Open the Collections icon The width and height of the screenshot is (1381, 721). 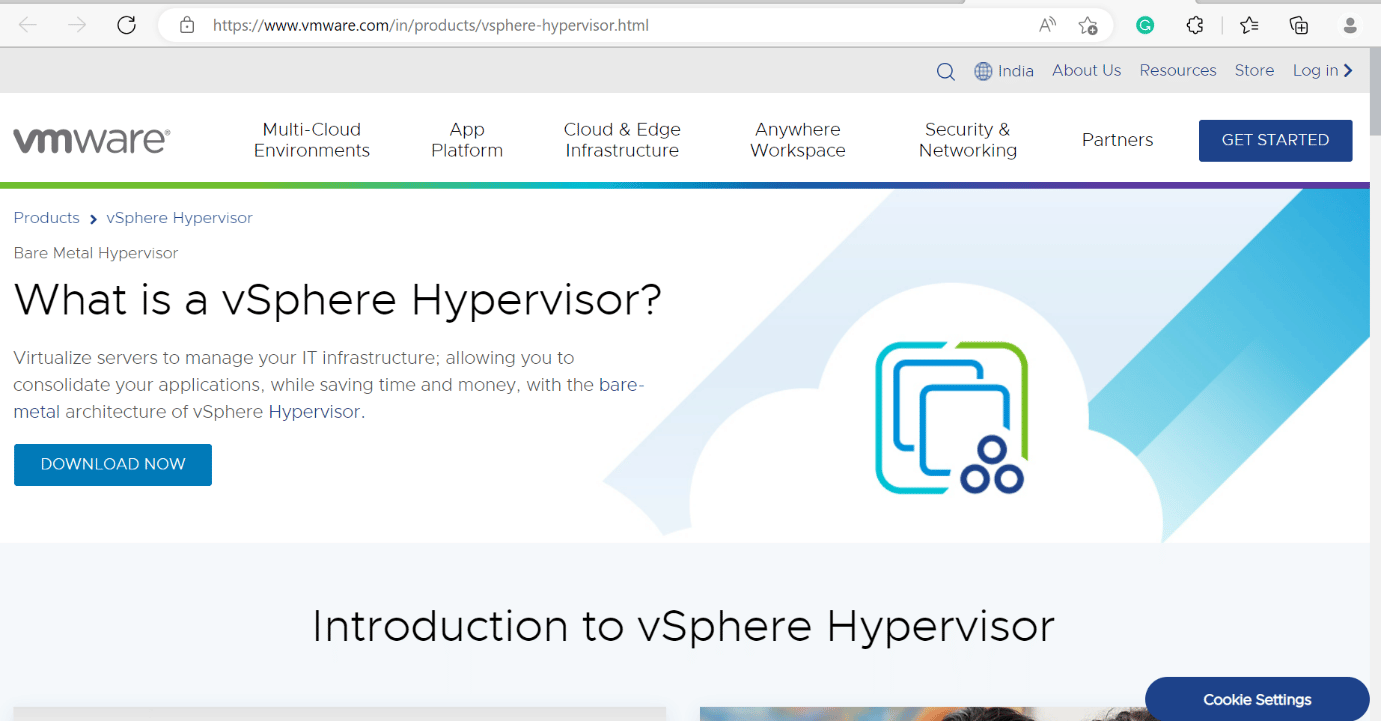coord(1299,26)
